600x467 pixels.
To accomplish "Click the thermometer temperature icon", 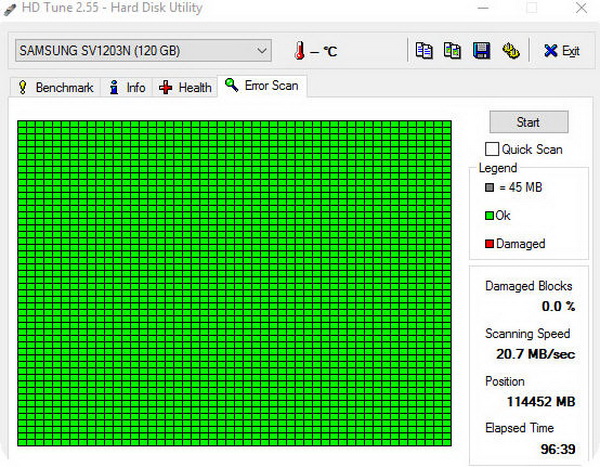I will (299, 50).
